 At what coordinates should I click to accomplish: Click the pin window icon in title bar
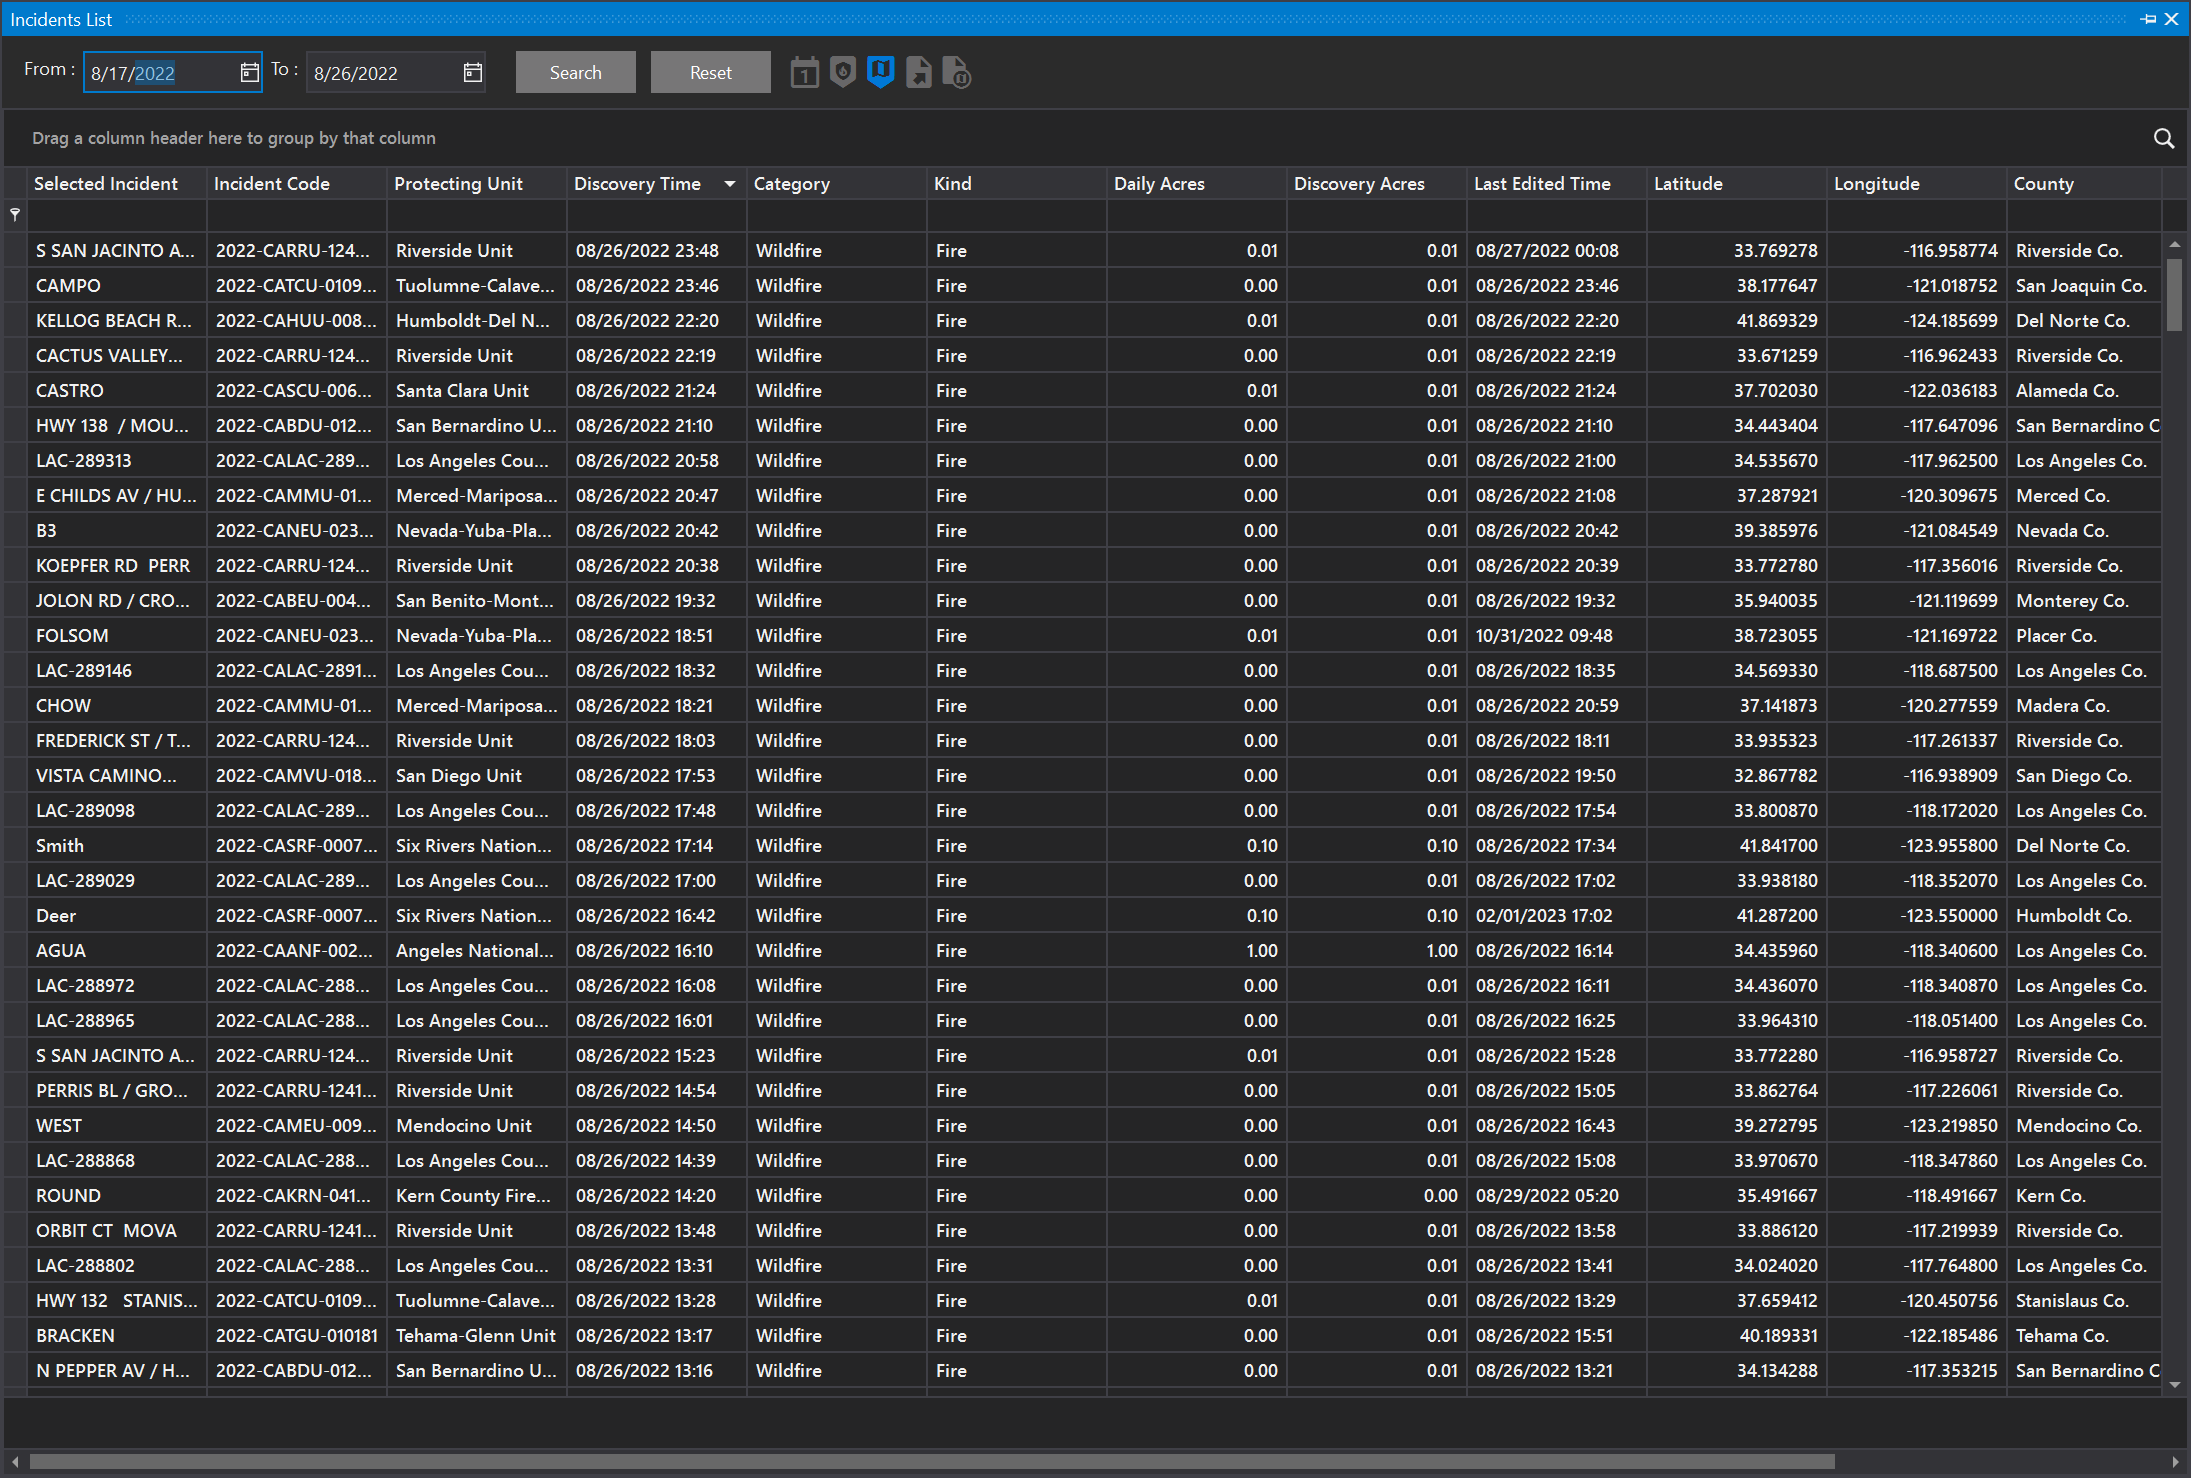click(2148, 19)
